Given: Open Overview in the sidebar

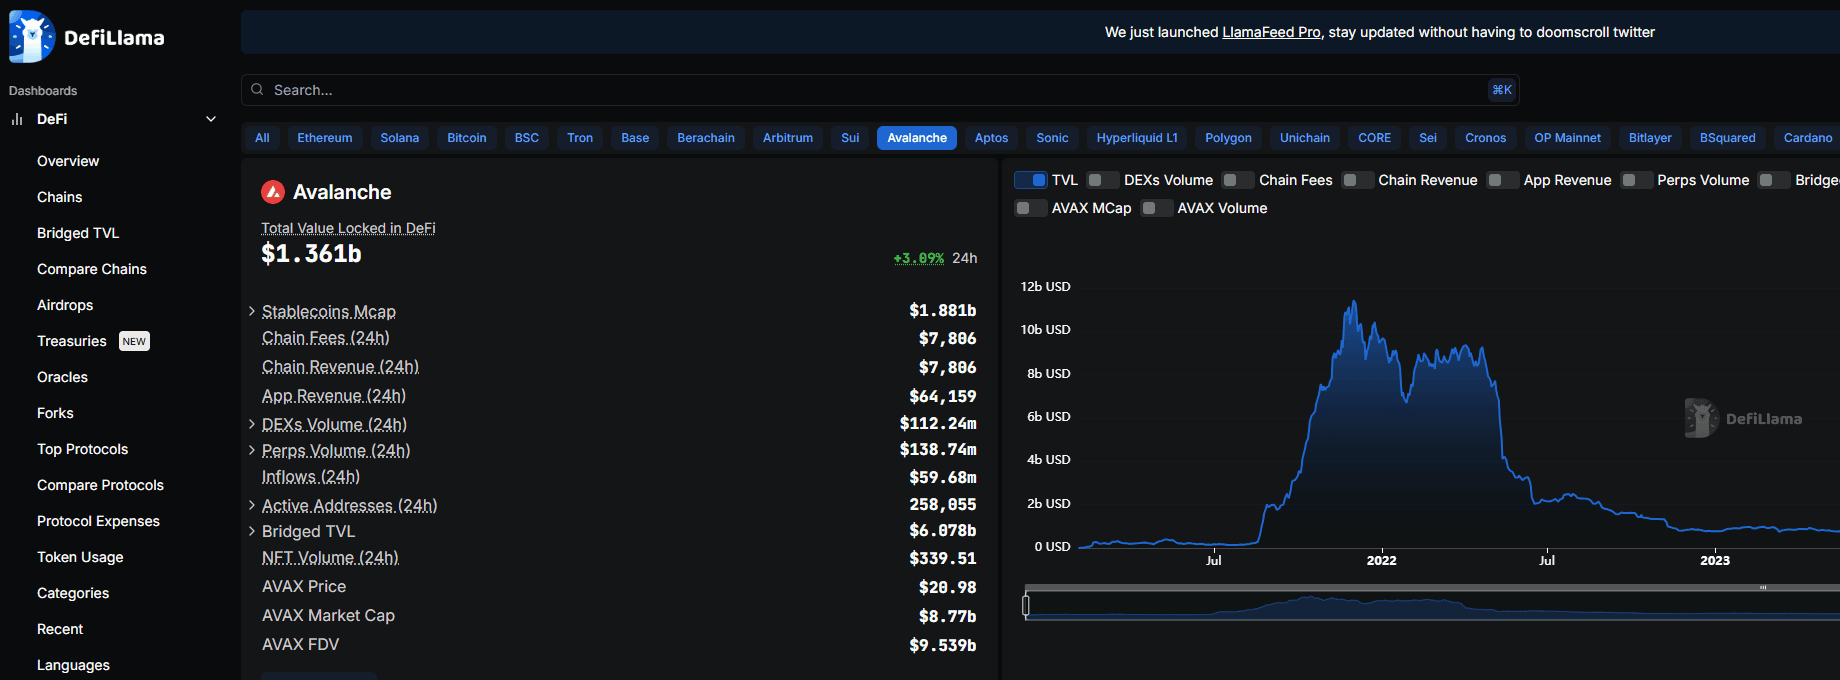Looking at the screenshot, I should coord(68,161).
